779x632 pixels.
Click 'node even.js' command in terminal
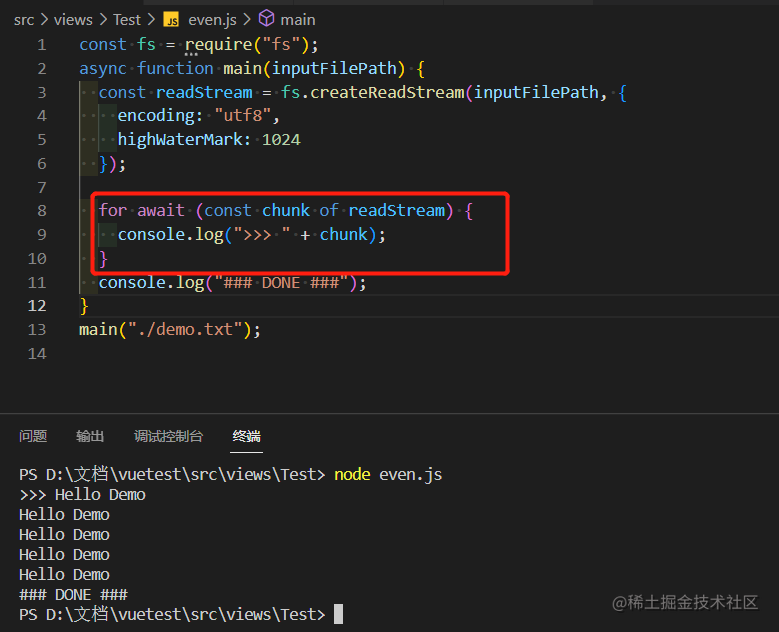(388, 474)
